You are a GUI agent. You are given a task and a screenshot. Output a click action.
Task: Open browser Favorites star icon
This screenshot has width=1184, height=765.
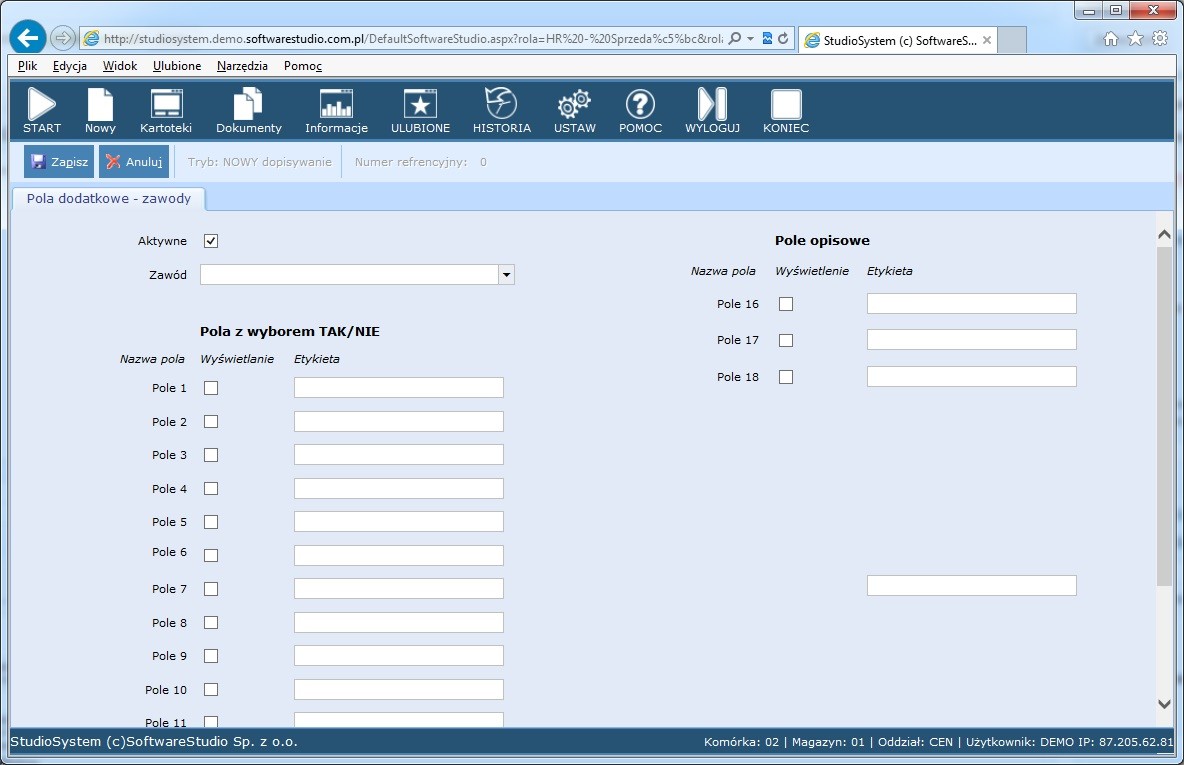1135,39
